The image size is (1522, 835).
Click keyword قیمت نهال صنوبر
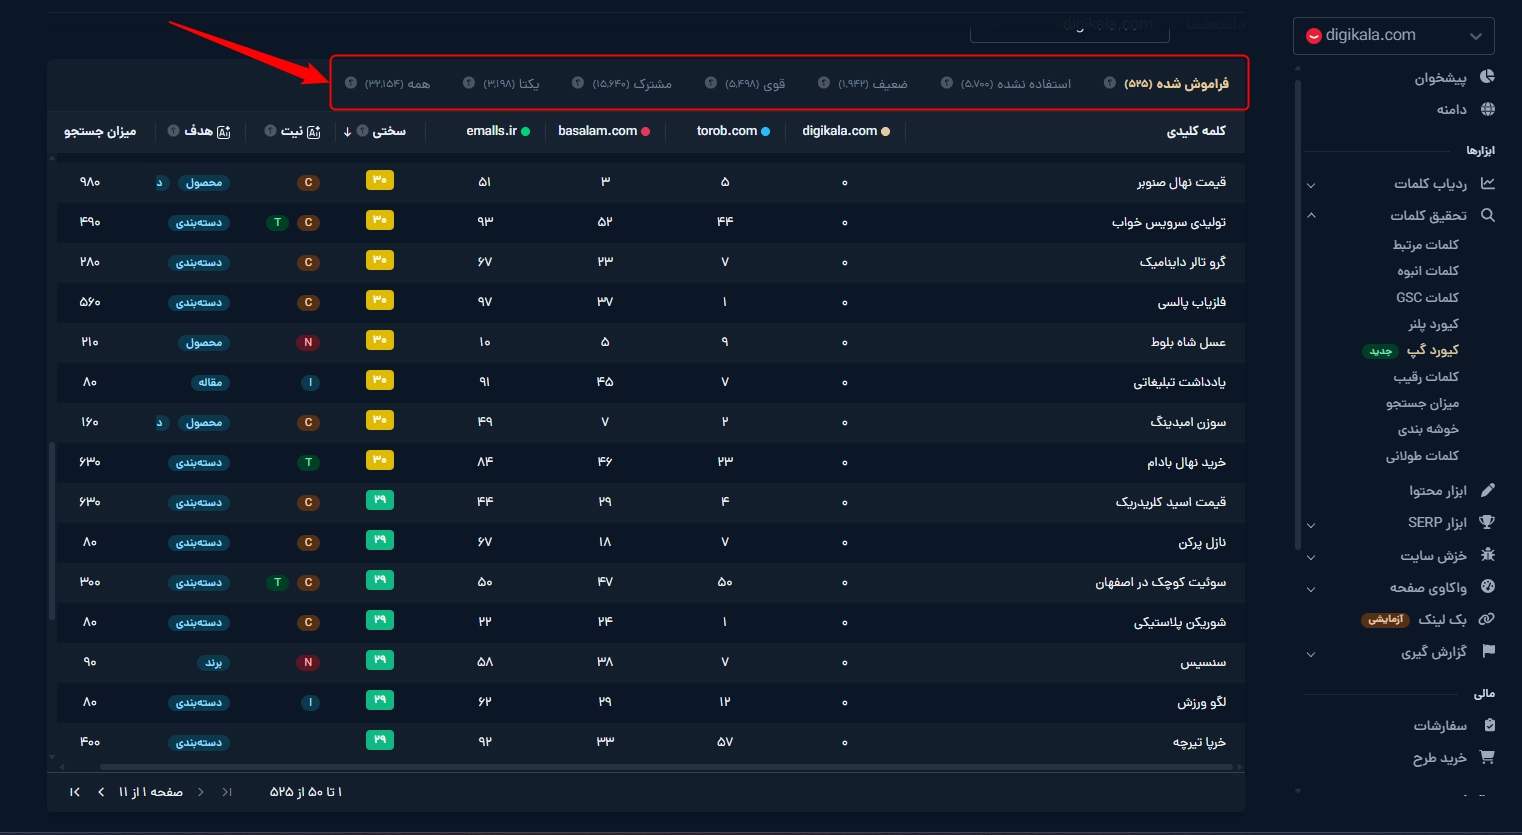pyautogui.click(x=1181, y=182)
